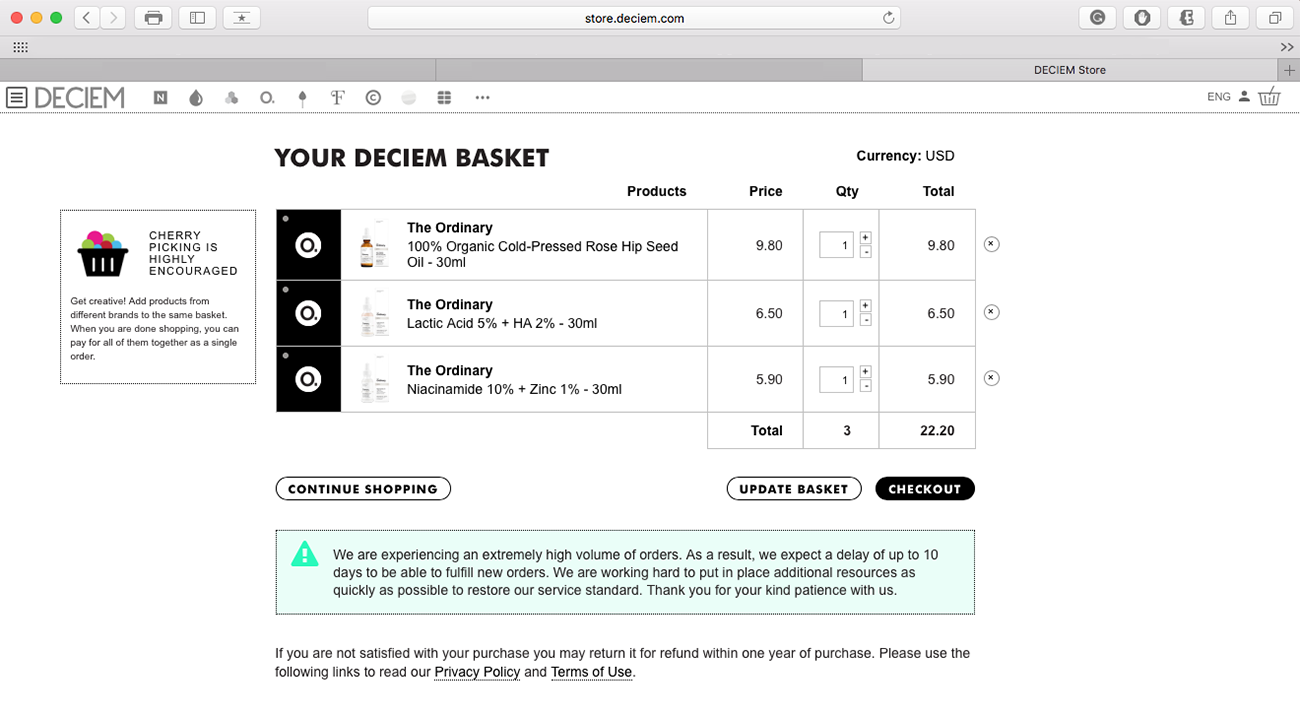Screen dimensions: 1300x715
Task: Click The Ordinary logo in Rose Hip row
Action: 309,245
